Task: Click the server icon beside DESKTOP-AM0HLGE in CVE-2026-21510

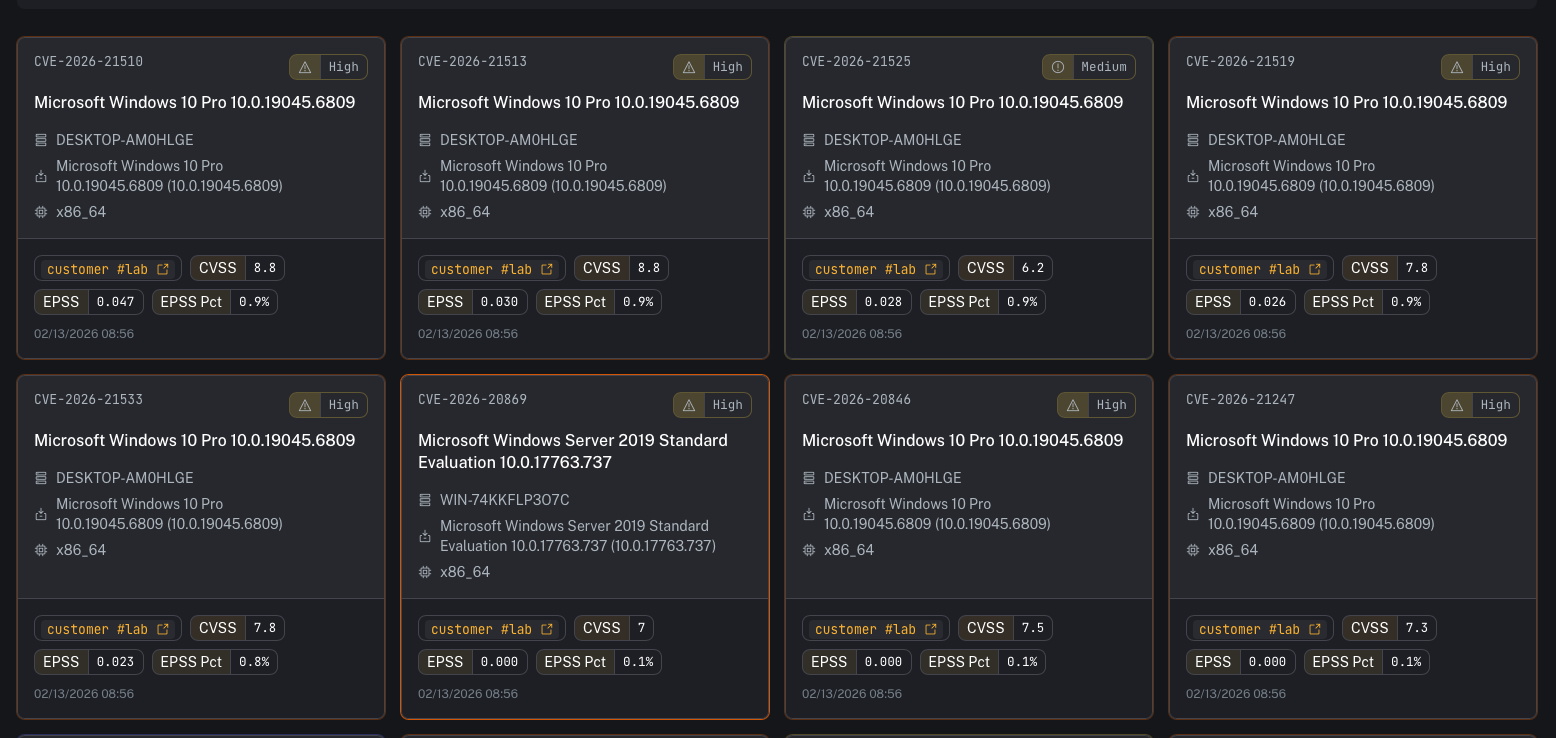Action: [x=41, y=140]
